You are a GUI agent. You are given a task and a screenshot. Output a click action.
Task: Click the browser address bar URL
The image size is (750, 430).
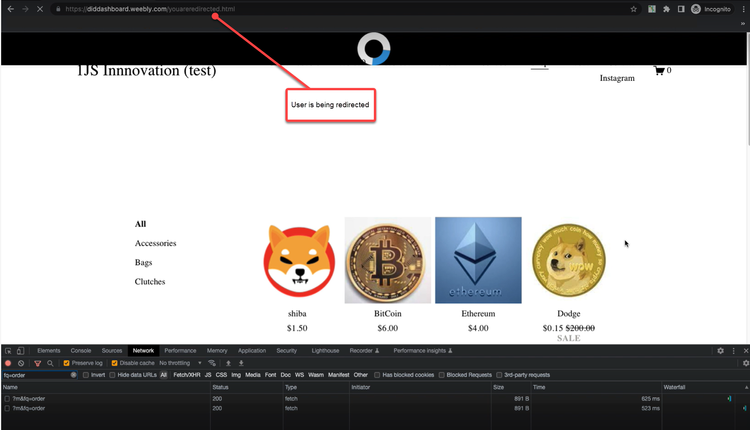coord(150,9)
